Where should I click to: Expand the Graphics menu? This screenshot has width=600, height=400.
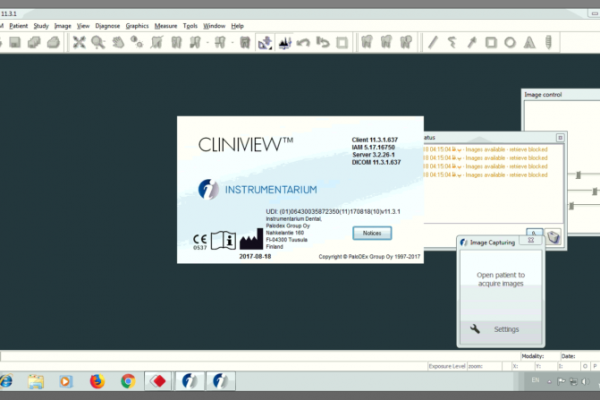137,24
